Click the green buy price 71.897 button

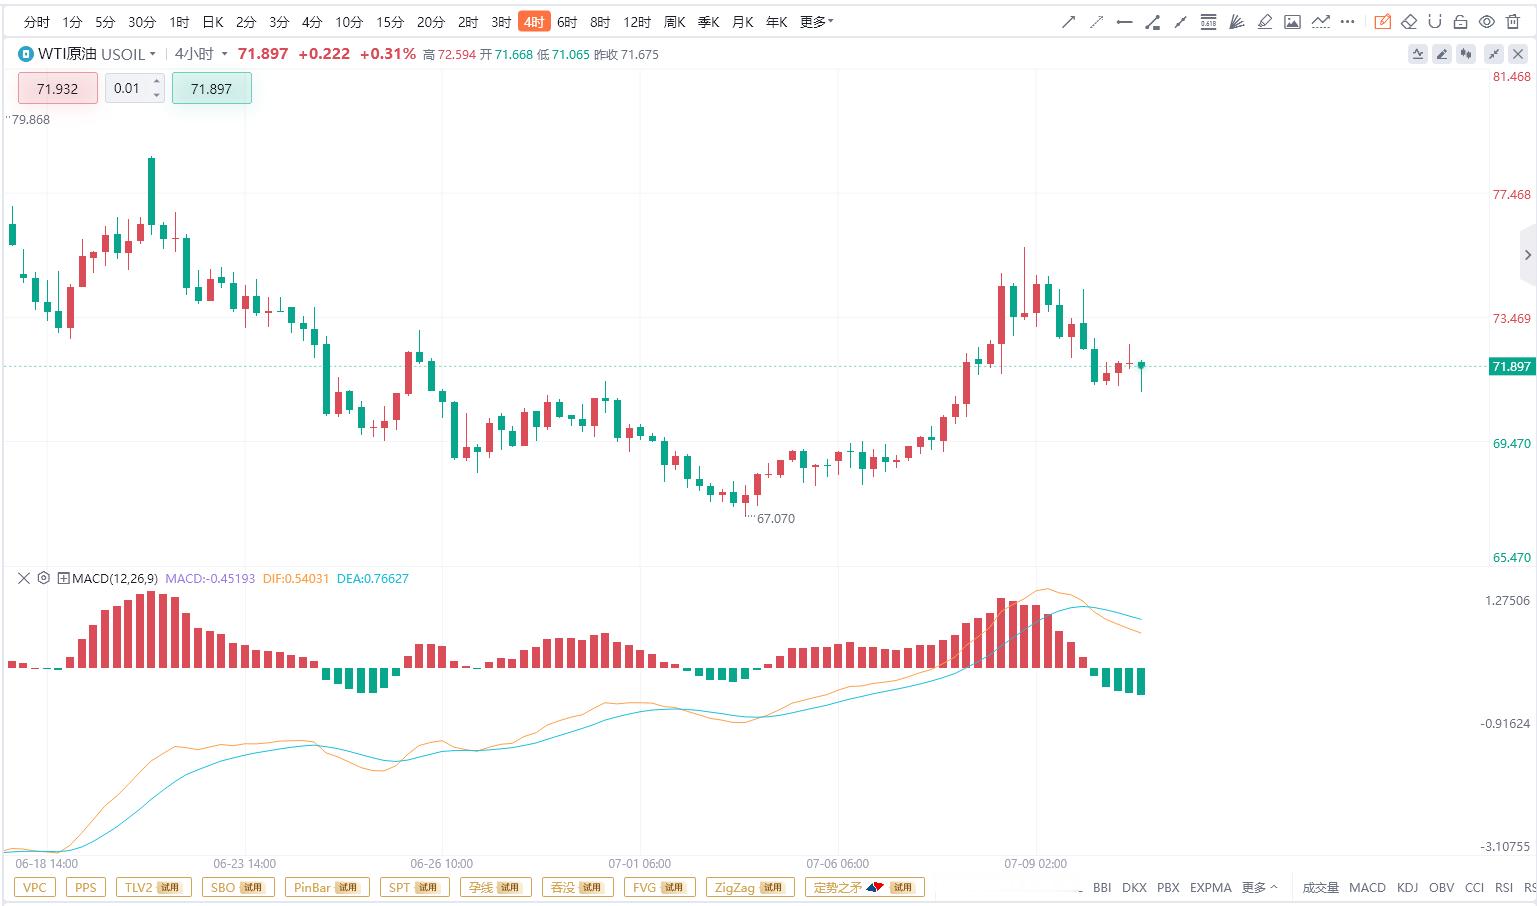[212, 88]
